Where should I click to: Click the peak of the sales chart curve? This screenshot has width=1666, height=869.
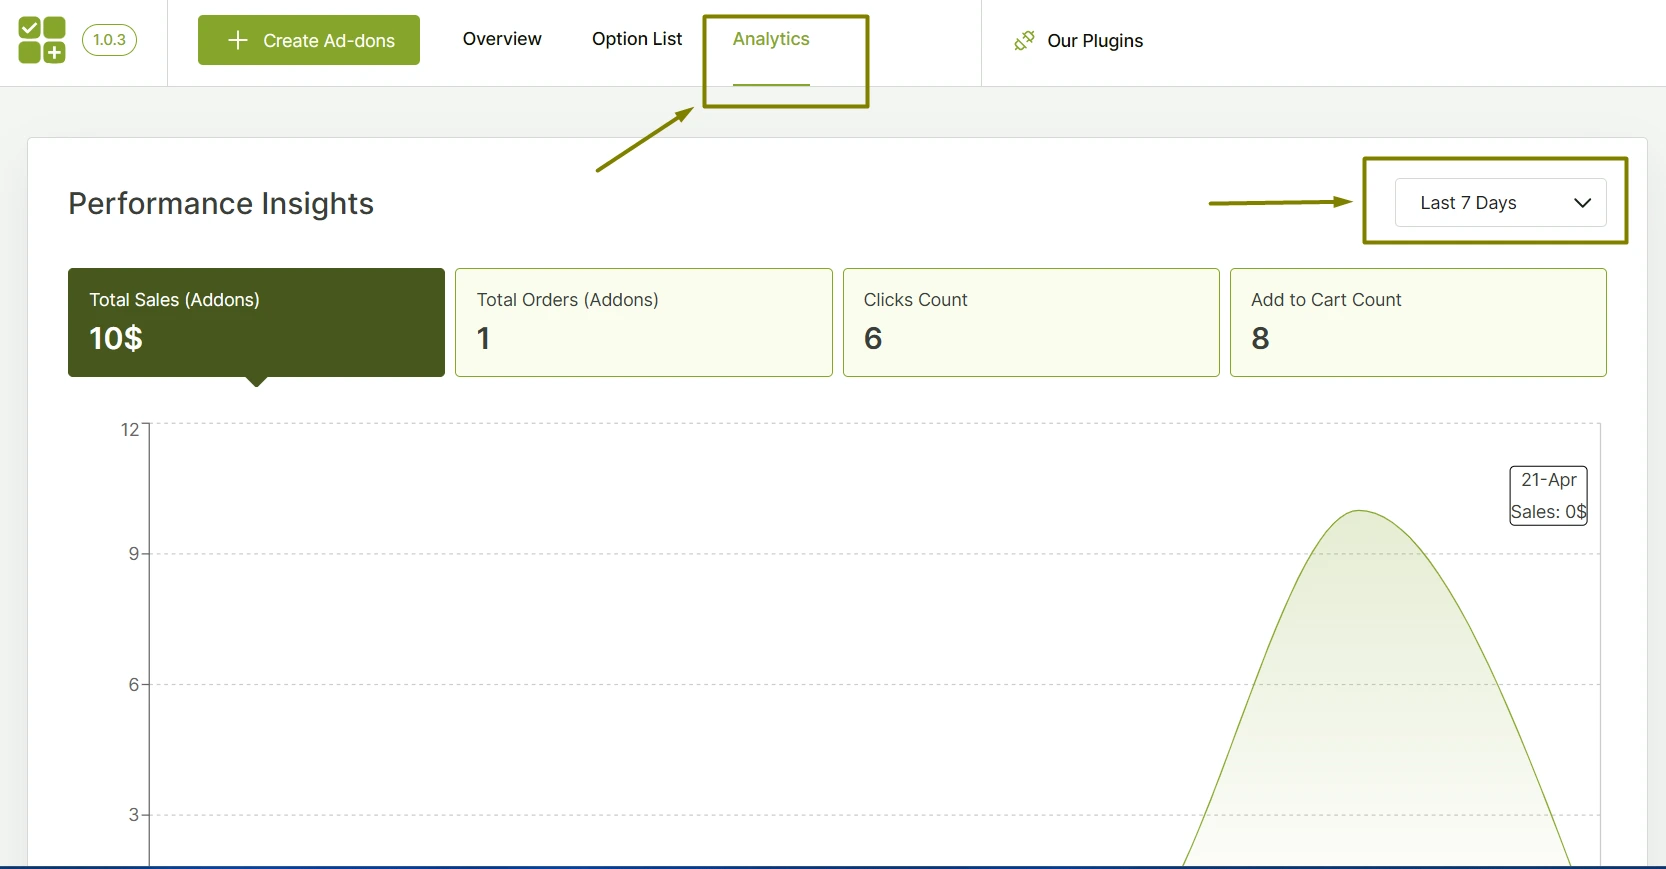[1360, 511]
